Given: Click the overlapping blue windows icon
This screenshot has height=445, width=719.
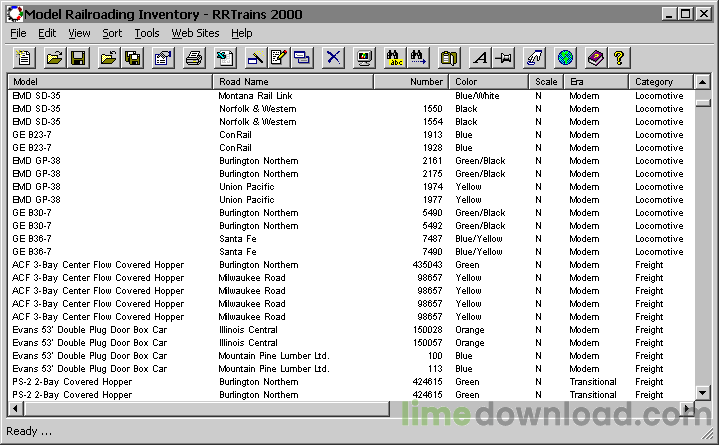Looking at the screenshot, I should pos(302,58).
